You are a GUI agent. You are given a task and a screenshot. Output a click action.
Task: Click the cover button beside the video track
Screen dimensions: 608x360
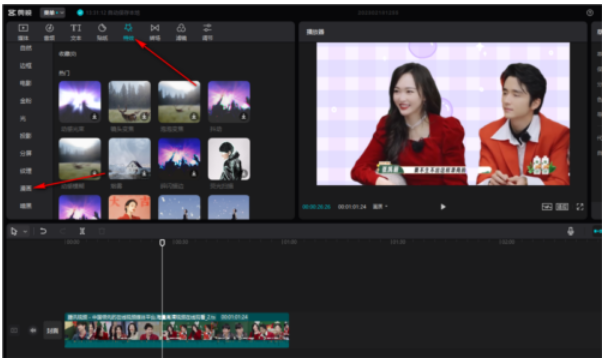53,331
